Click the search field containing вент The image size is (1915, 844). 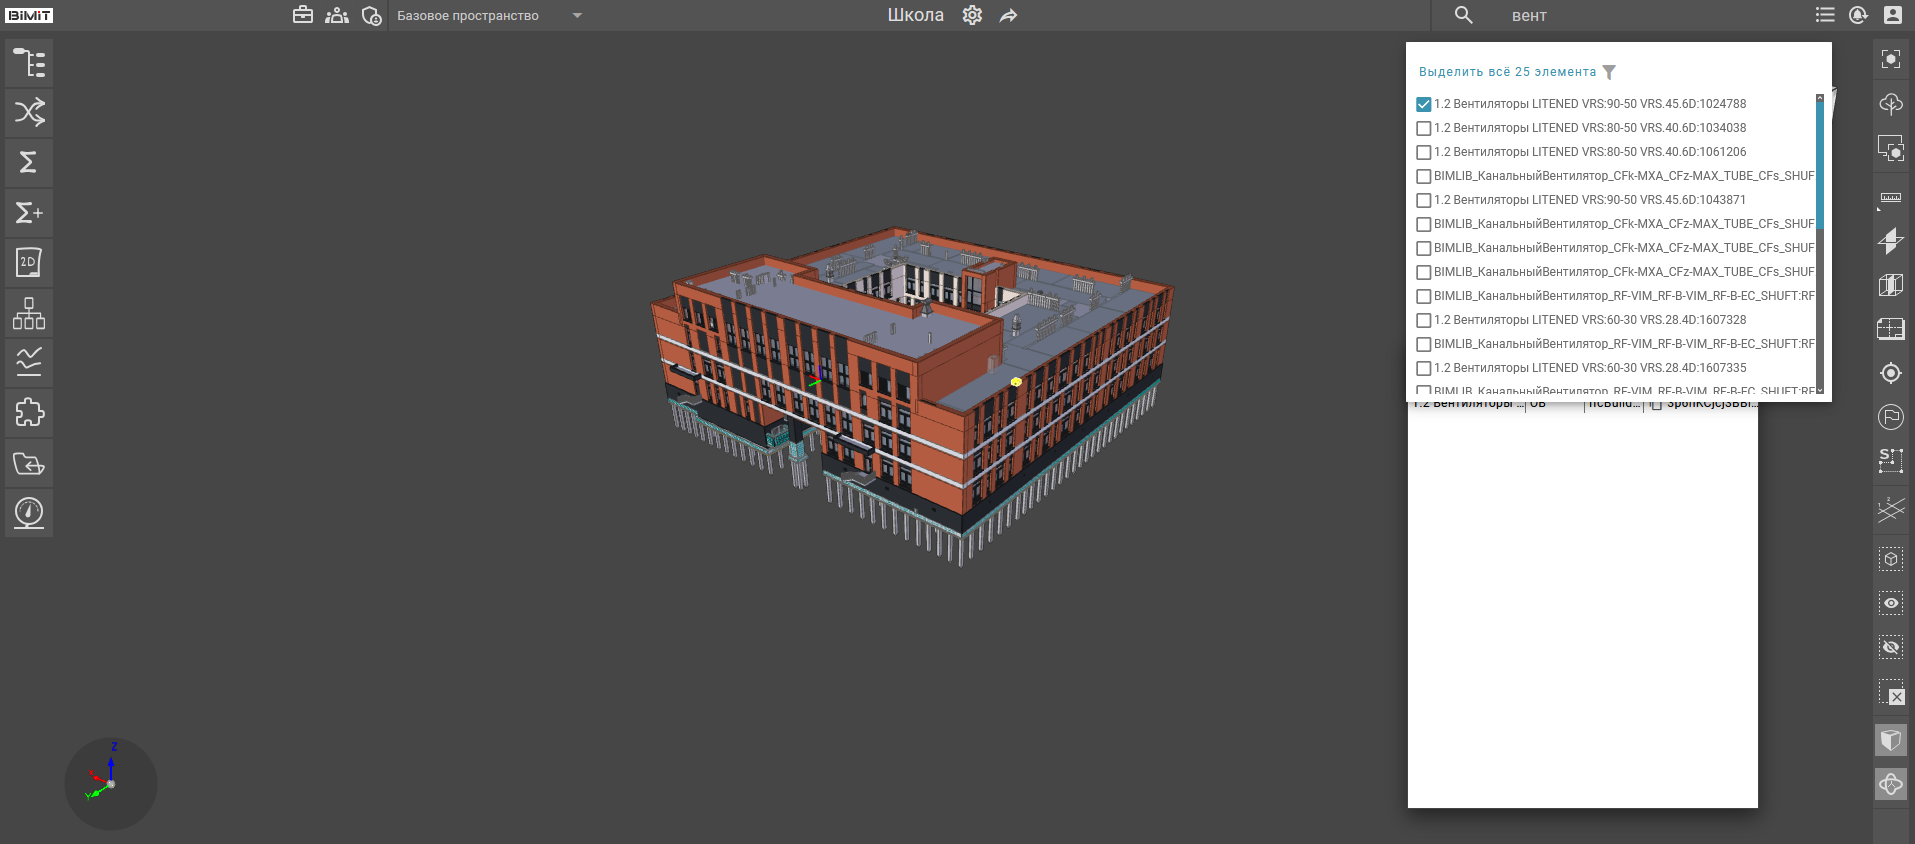point(1600,16)
